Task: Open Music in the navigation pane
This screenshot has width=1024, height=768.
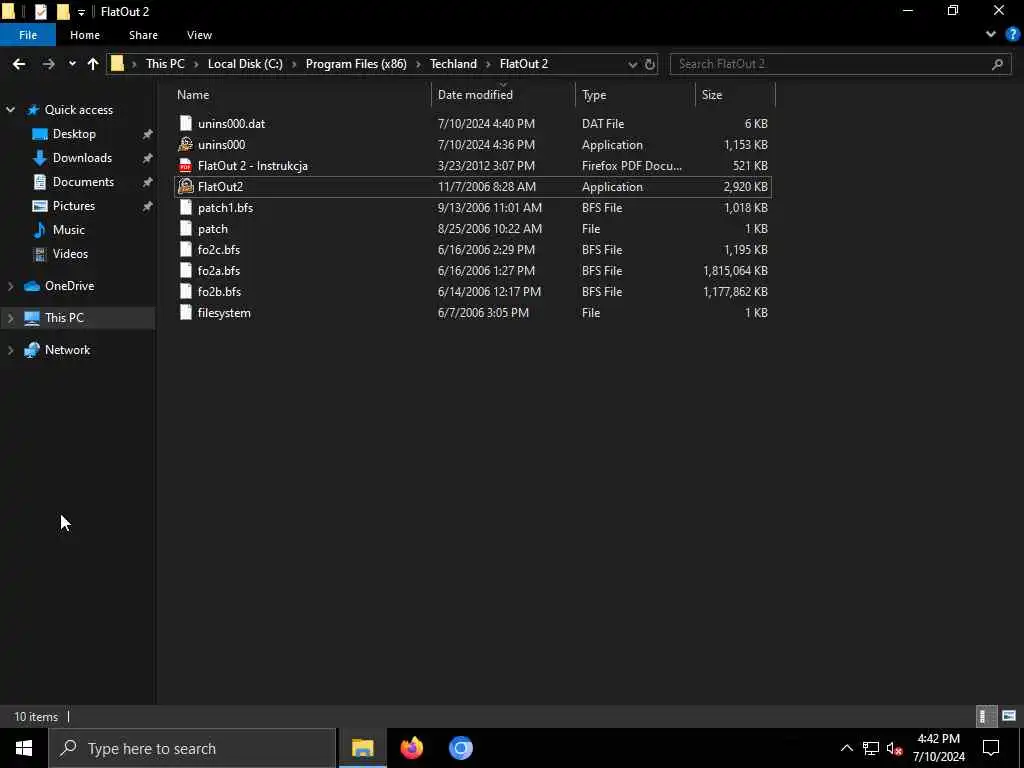Action: pos(69,230)
